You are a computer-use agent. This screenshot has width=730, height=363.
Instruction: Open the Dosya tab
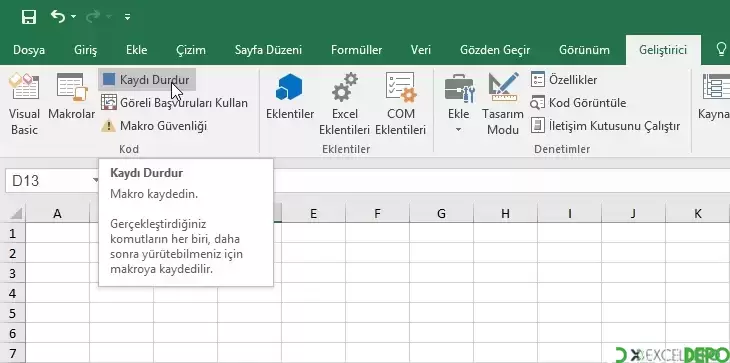pyautogui.click(x=29, y=50)
